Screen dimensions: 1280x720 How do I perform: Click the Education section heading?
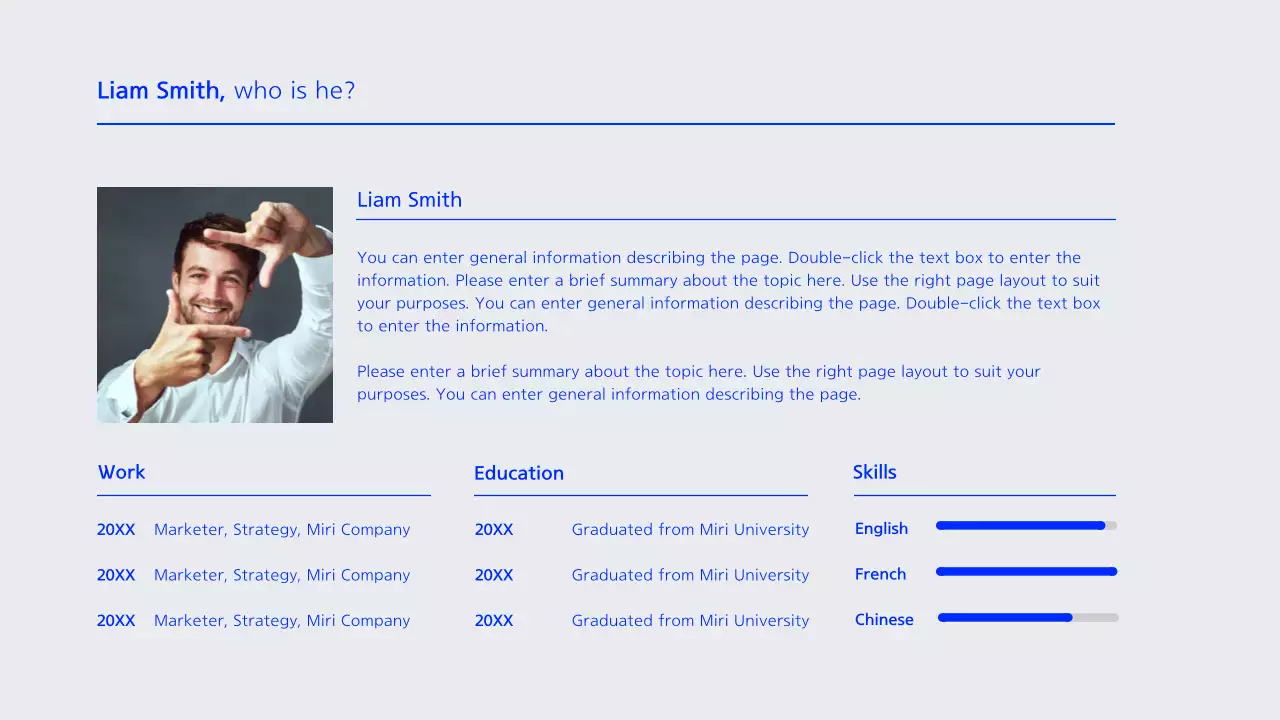pos(518,473)
